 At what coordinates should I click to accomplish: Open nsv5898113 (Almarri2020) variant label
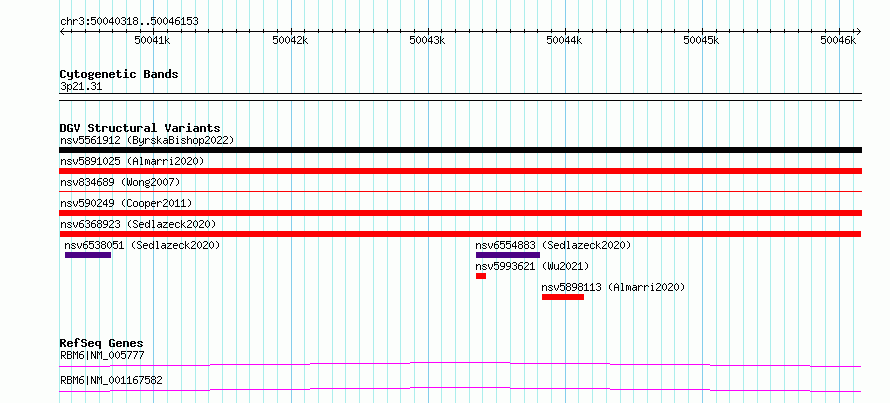click(x=614, y=287)
